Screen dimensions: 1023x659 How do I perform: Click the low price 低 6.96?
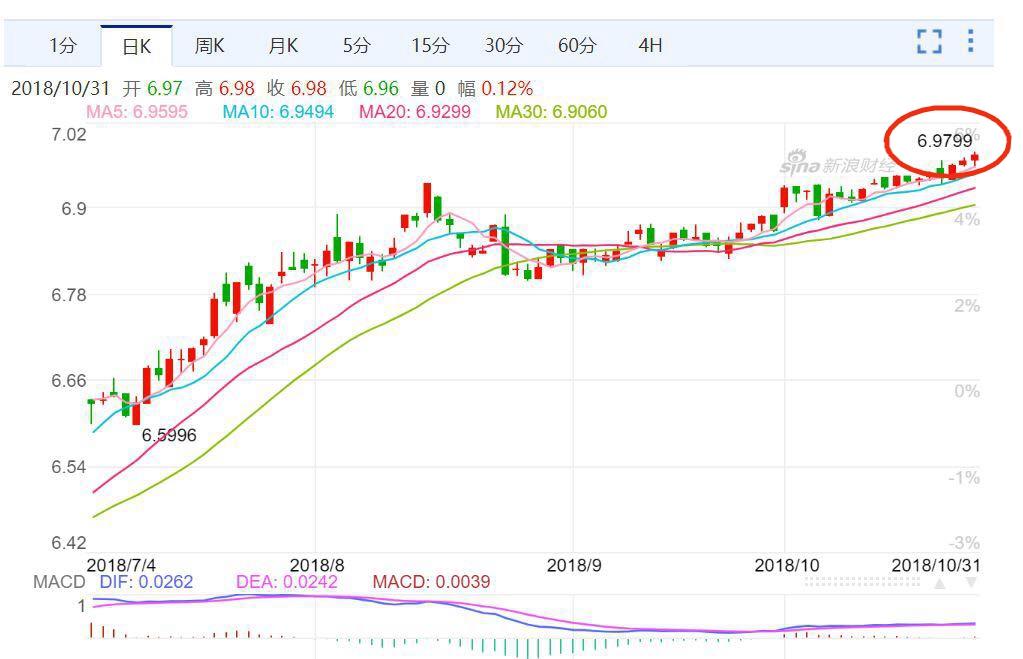(x=369, y=88)
